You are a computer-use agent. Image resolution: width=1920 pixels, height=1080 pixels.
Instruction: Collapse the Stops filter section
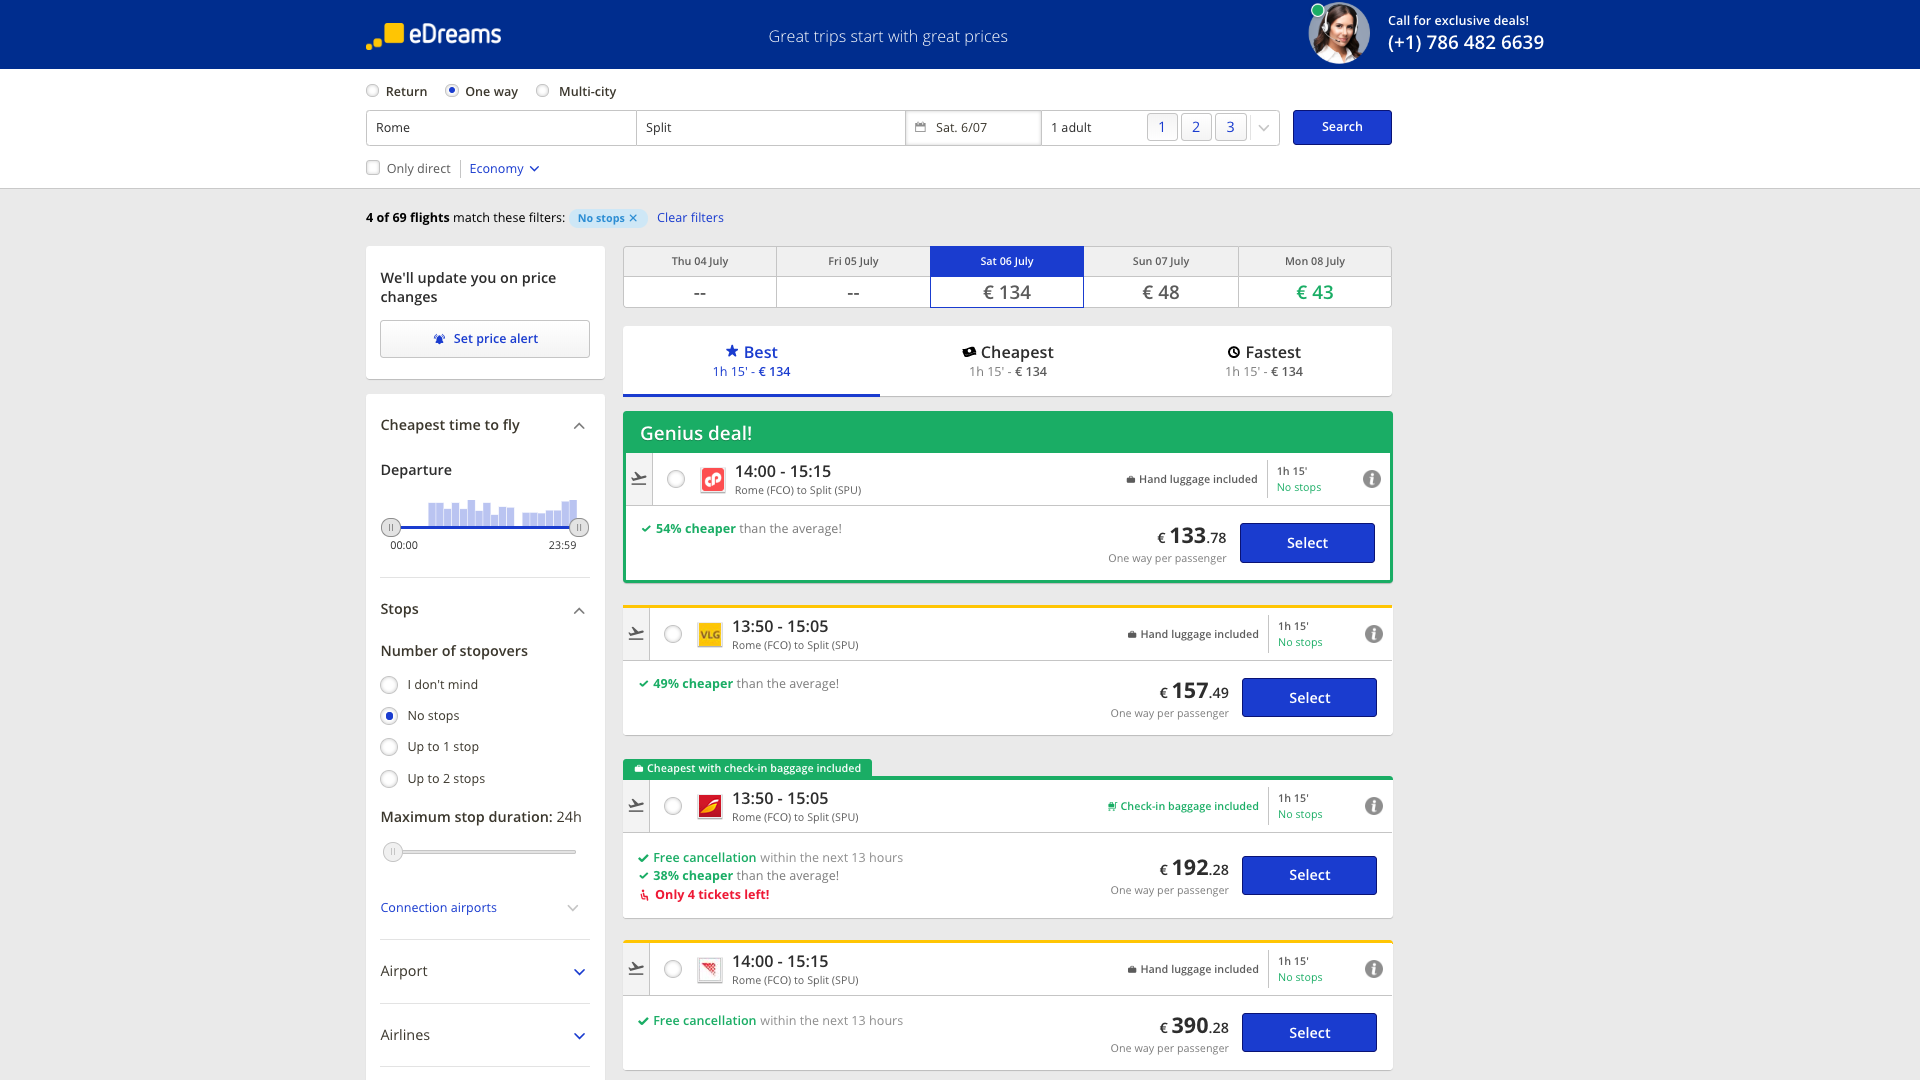click(x=579, y=611)
